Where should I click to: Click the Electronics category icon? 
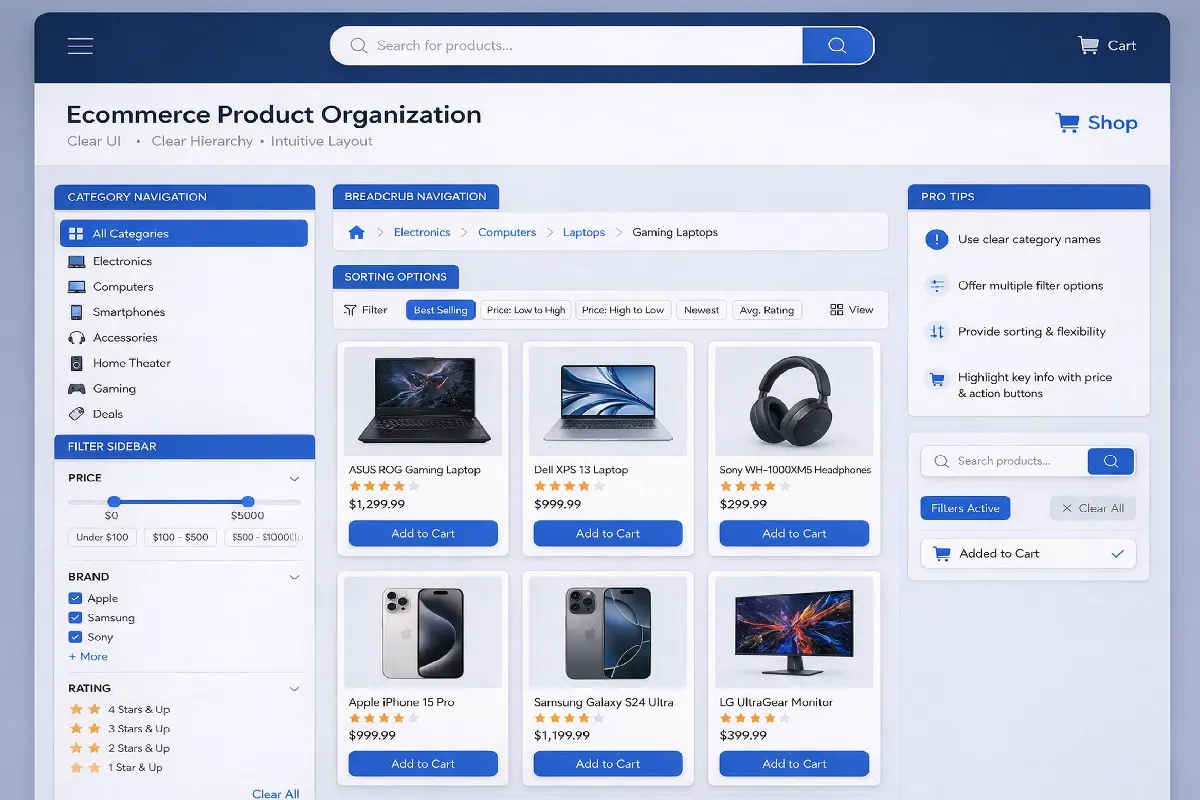[76, 261]
